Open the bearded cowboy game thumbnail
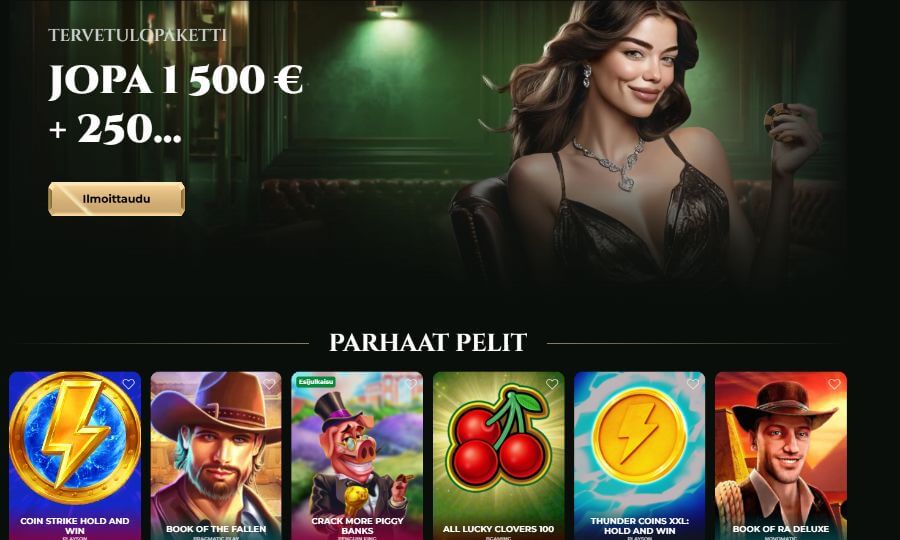The width and height of the screenshot is (900, 540). pyautogui.click(x=216, y=450)
